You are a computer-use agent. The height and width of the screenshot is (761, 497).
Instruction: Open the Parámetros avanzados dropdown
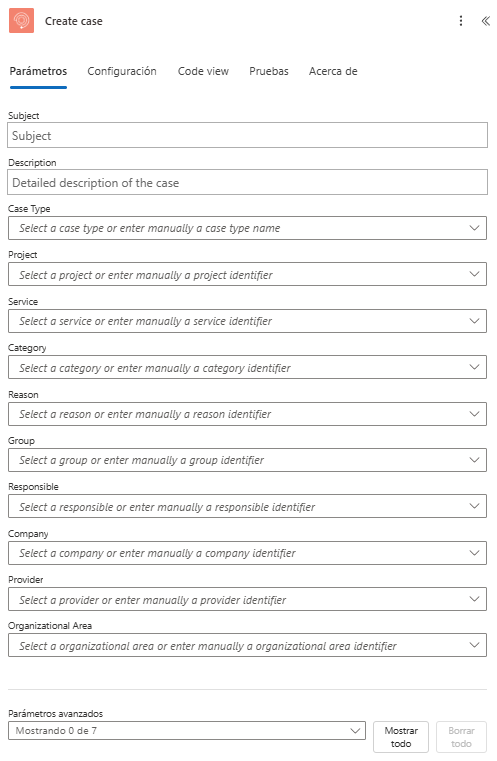click(187, 730)
